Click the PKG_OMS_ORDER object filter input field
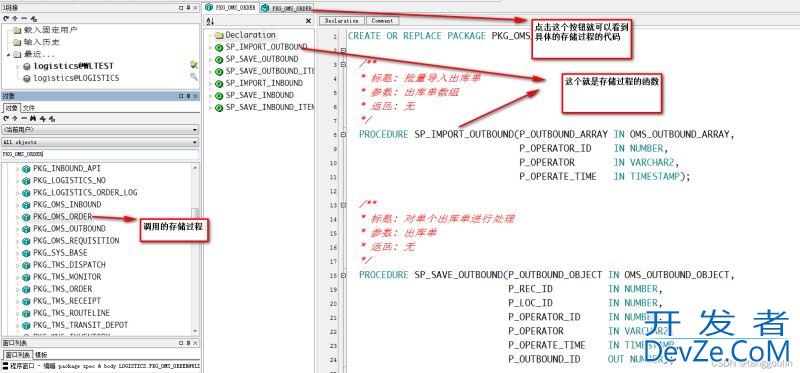This screenshot has width=800, height=373. click(100, 154)
